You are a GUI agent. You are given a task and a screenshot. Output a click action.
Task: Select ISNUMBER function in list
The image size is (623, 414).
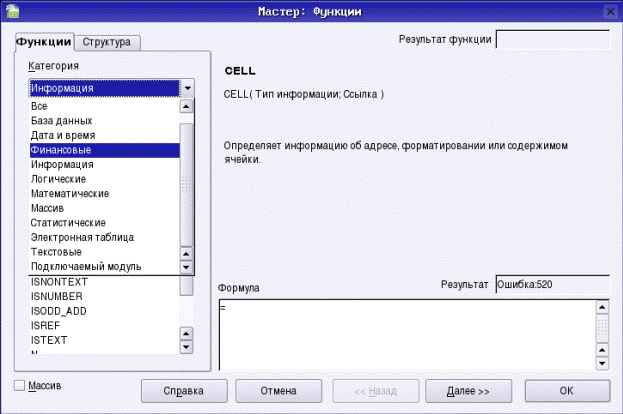(104, 297)
